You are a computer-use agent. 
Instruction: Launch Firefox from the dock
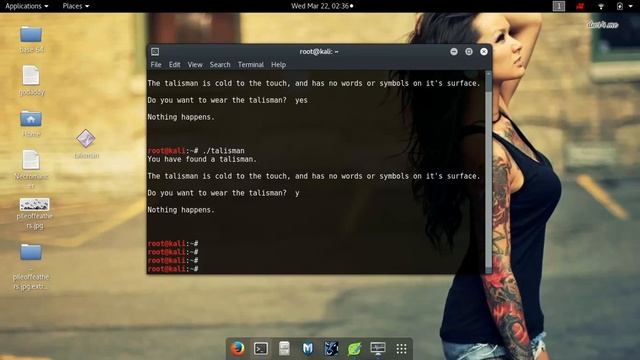[x=238, y=349]
